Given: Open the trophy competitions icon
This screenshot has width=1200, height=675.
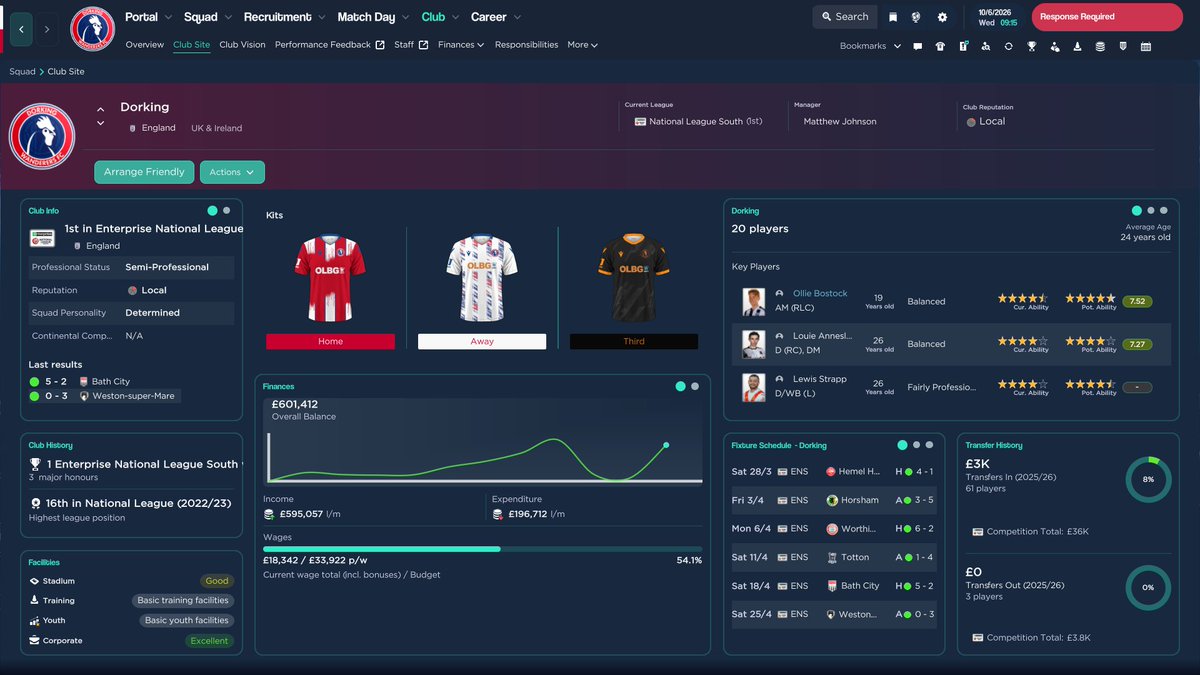Looking at the screenshot, I should pyautogui.click(x=1031, y=45).
